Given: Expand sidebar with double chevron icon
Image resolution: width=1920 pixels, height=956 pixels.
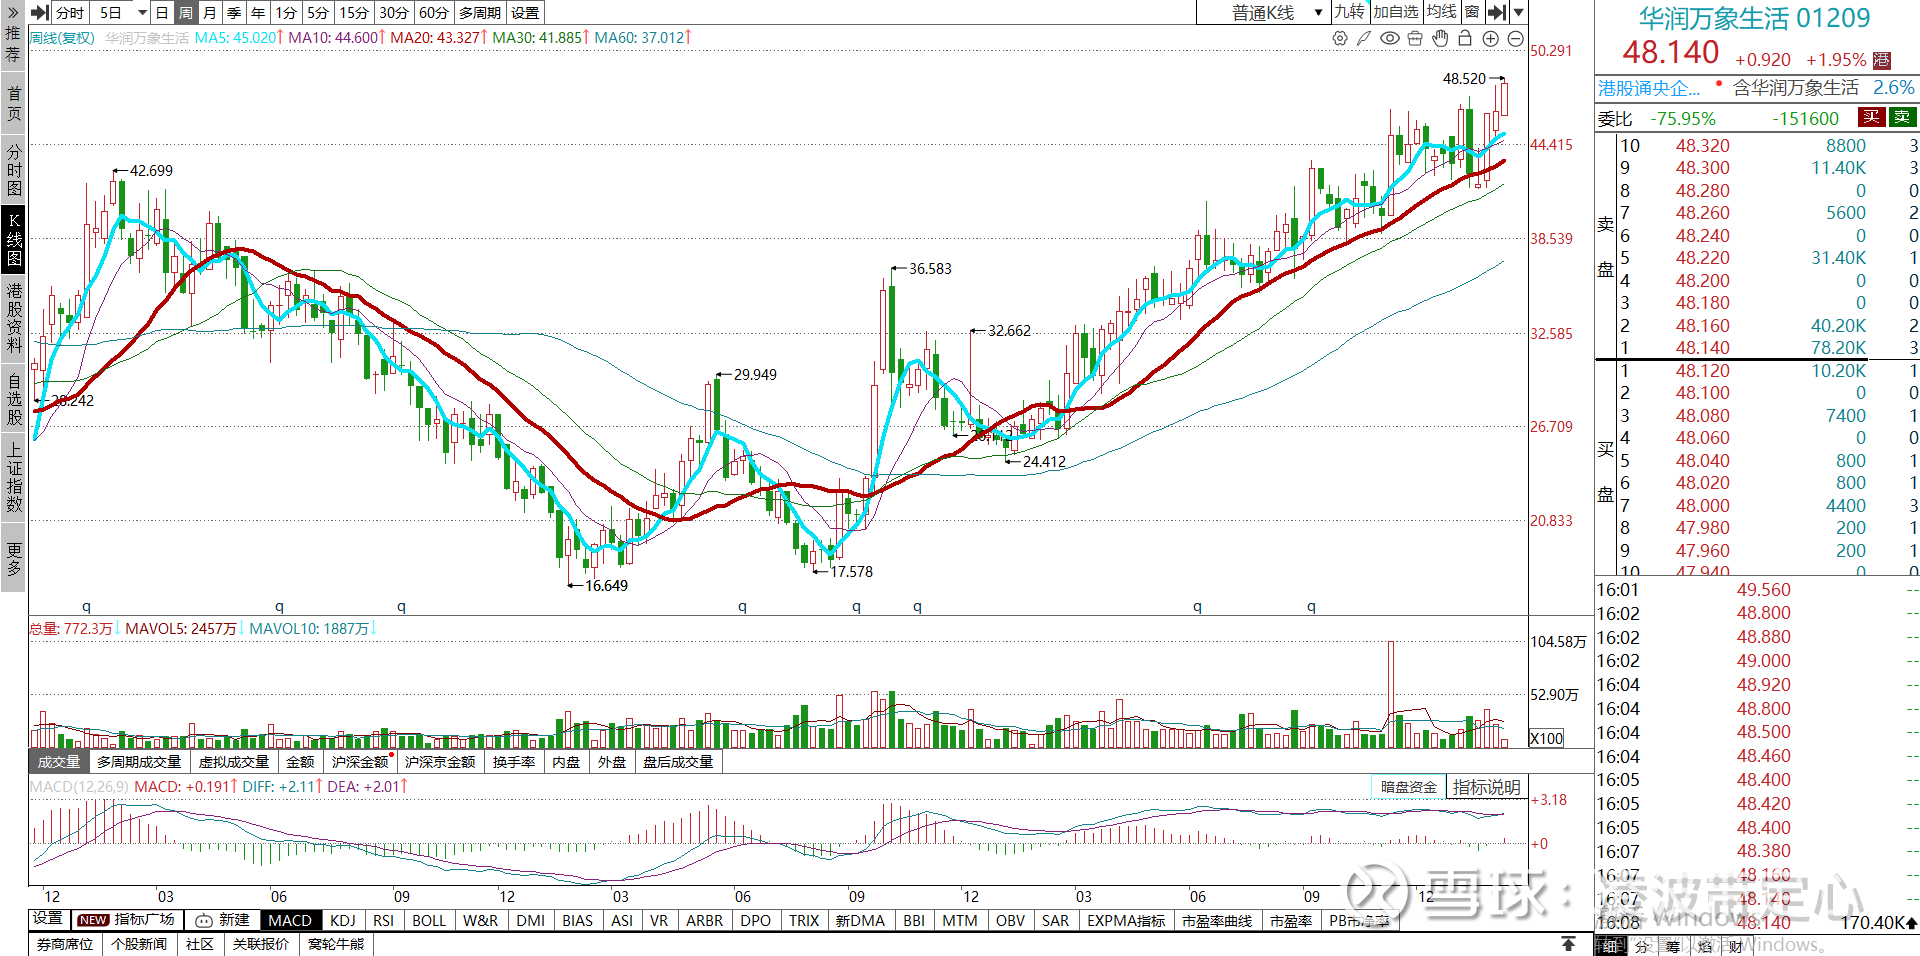Looking at the screenshot, I should click(x=13, y=12).
